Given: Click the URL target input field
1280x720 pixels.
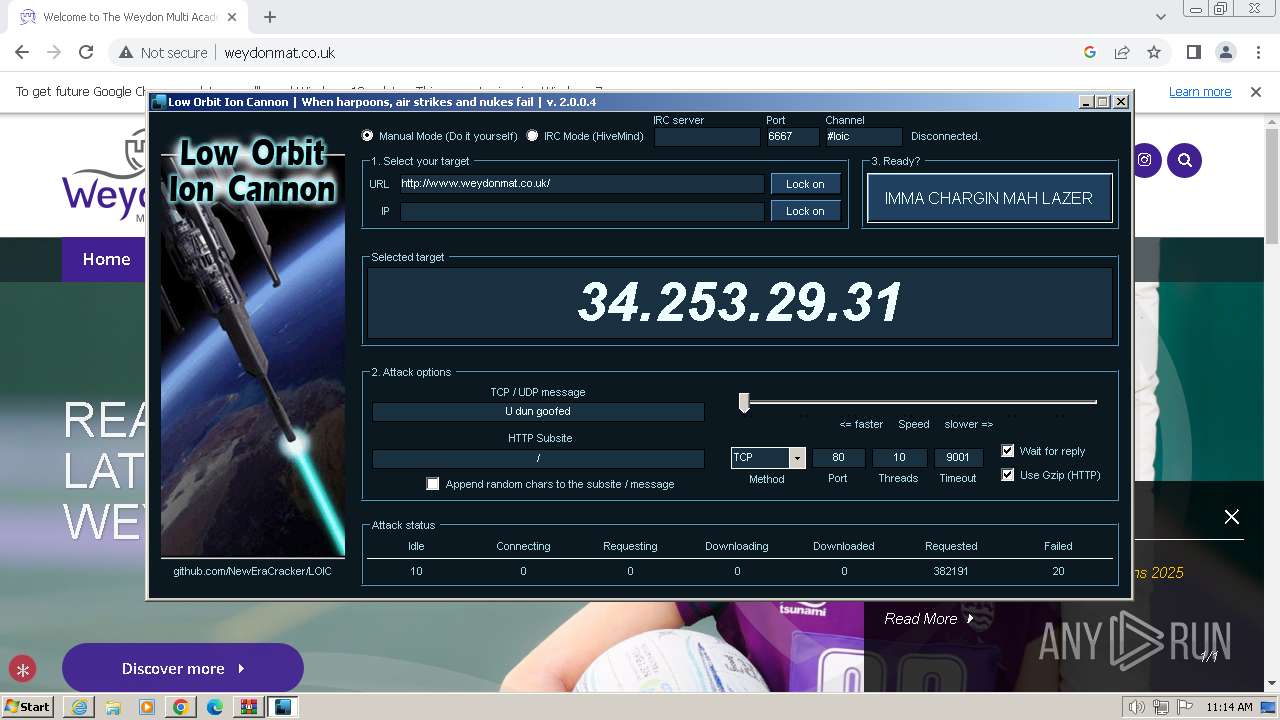Looking at the screenshot, I should tap(582, 184).
